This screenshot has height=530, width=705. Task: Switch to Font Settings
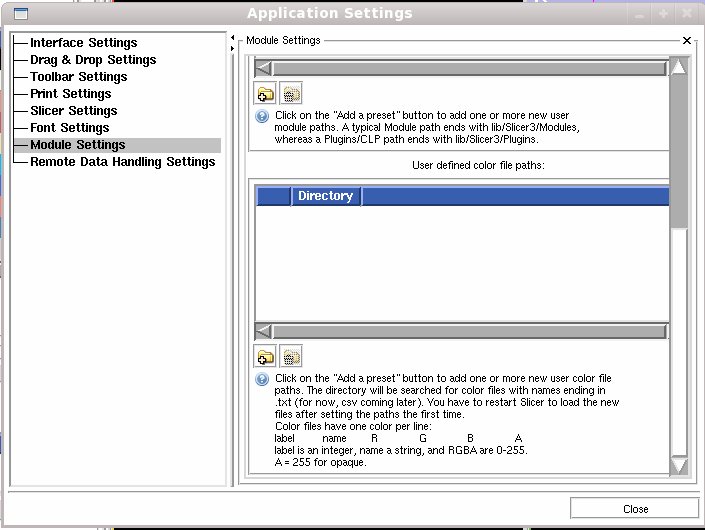tap(69, 128)
